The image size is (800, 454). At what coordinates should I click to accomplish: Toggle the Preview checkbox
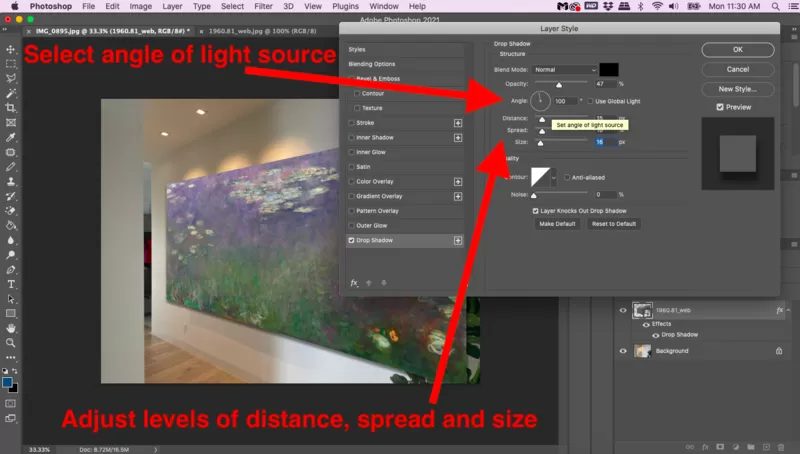[720, 107]
